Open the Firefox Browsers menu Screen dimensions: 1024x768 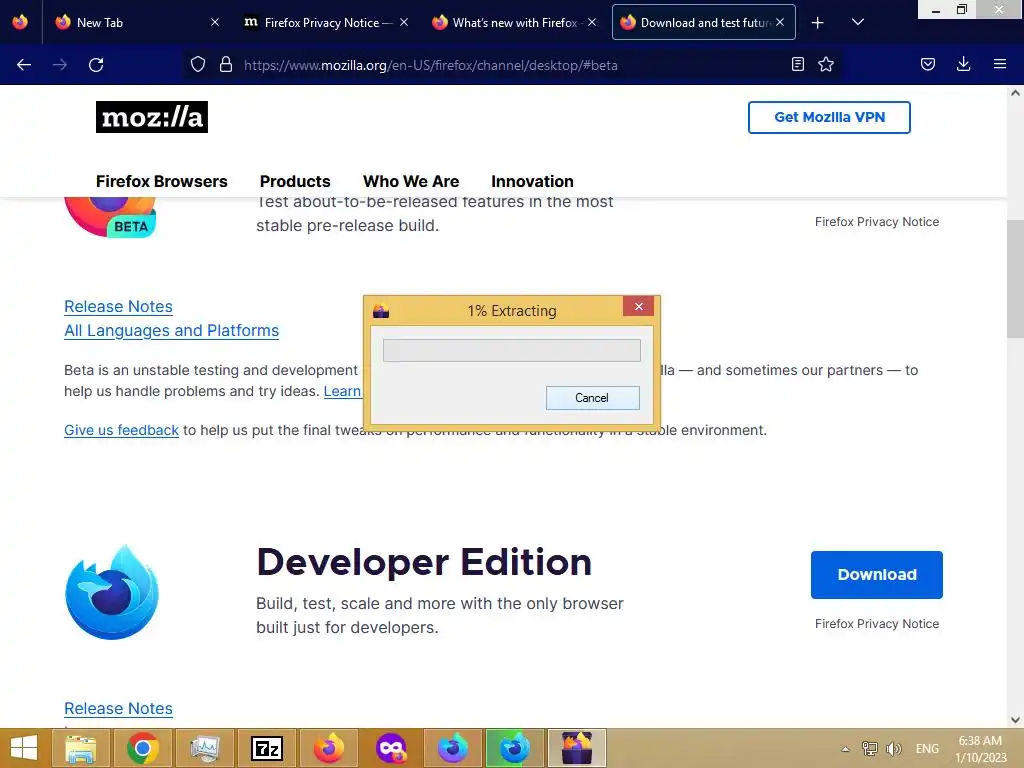click(161, 181)
